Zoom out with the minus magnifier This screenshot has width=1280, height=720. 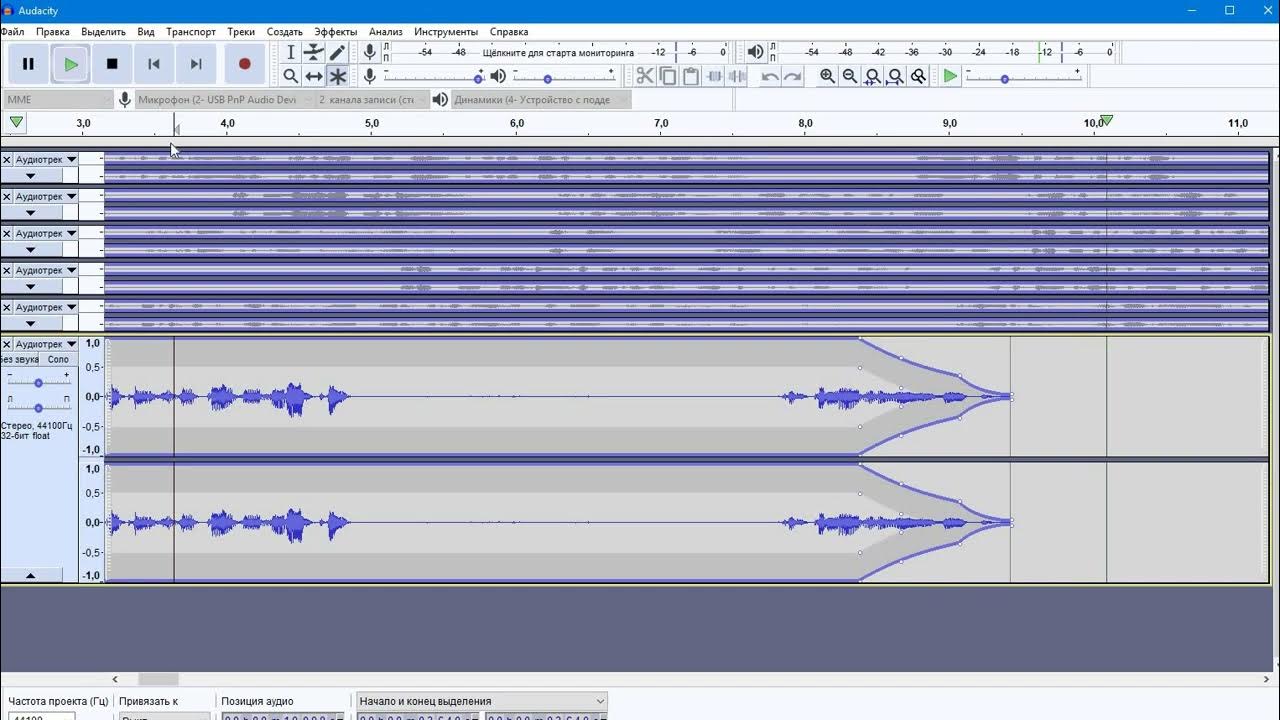point(850,76)
